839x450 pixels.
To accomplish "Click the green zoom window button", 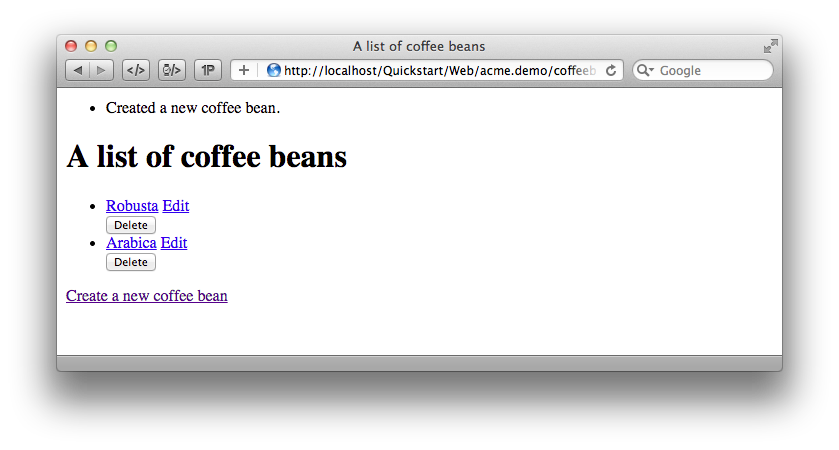I will point(111,47).
